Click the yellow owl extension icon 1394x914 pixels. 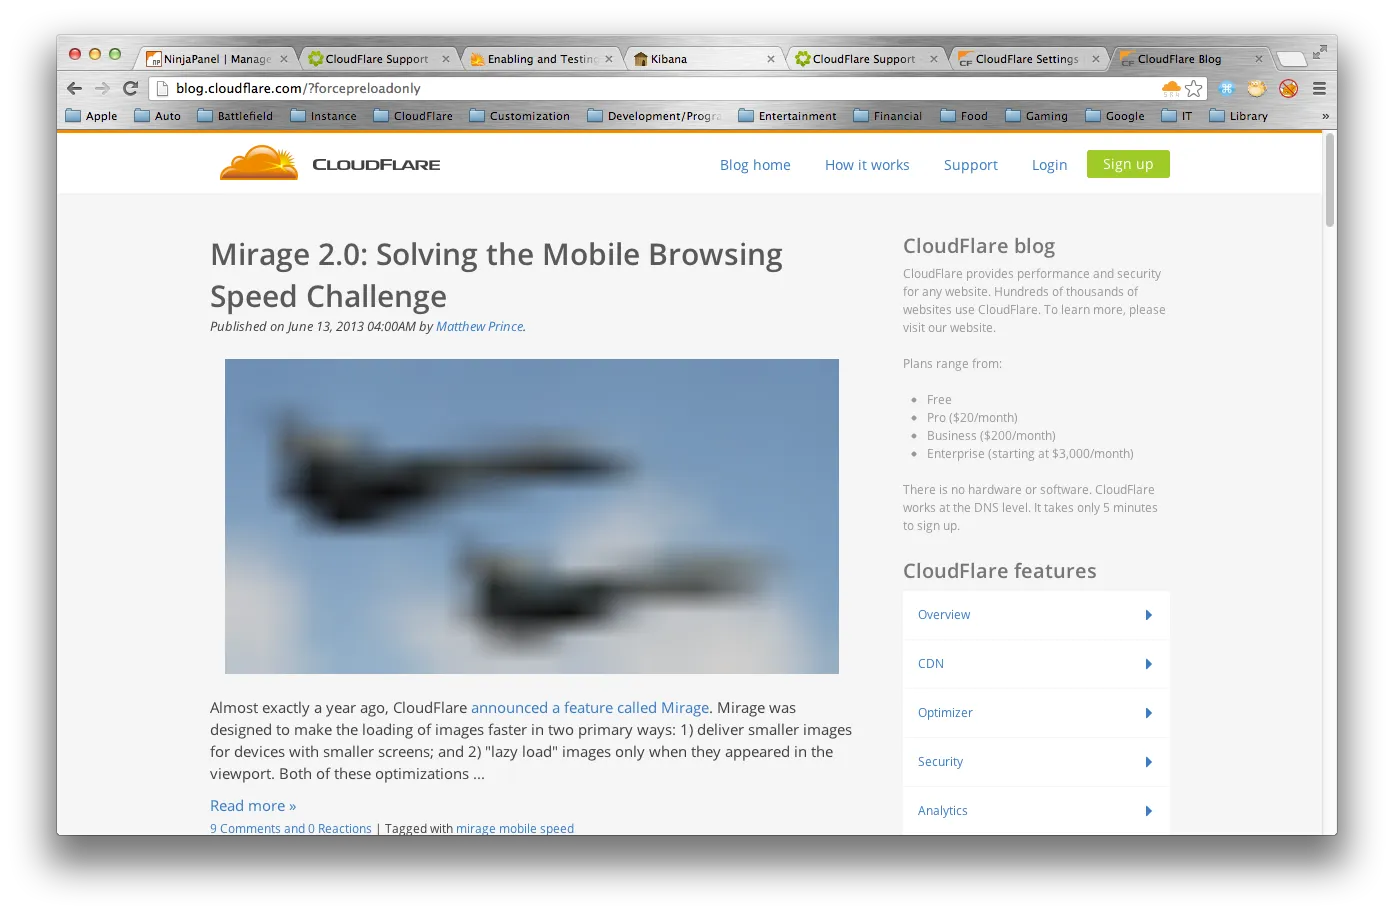click(1257, 88)
